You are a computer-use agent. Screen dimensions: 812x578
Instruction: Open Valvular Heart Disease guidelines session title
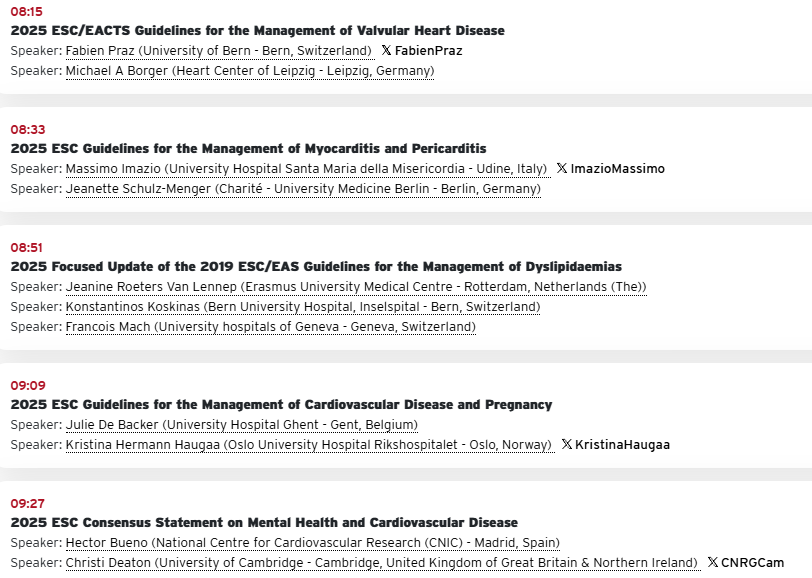coord(257,31)
